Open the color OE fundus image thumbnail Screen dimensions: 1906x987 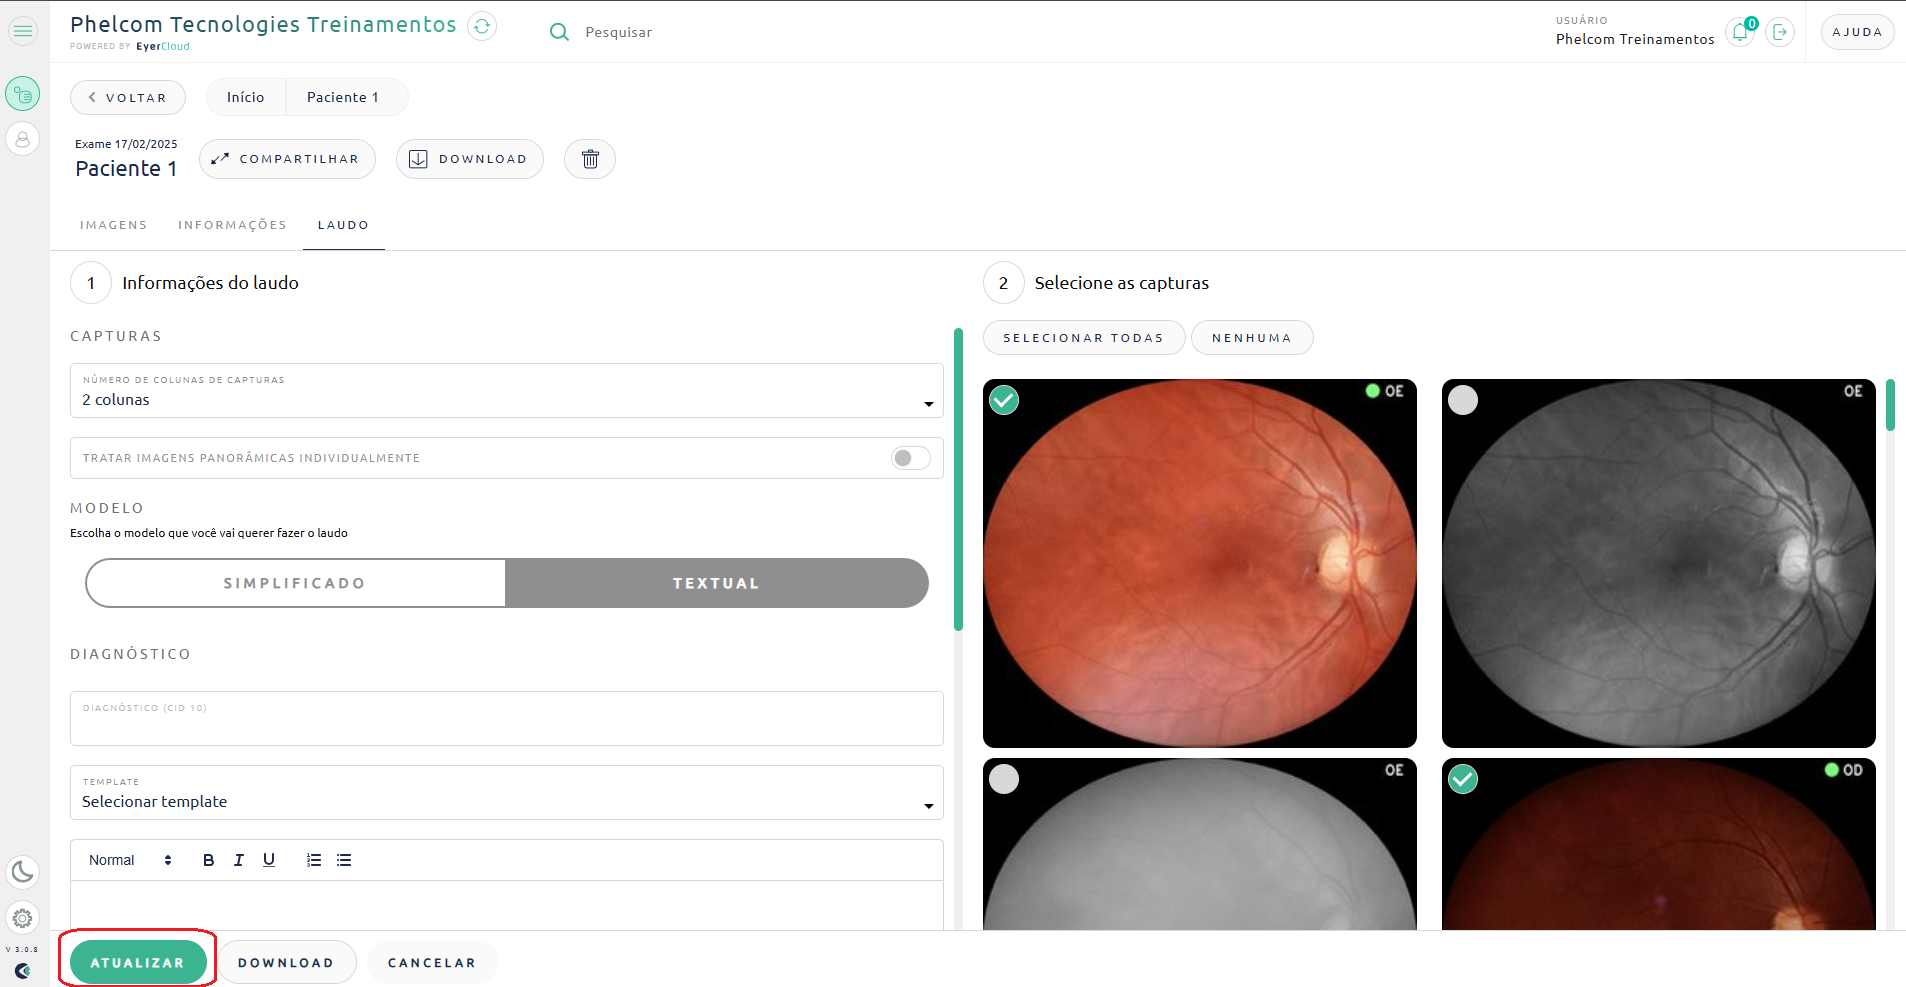(x=1200, y=563)
